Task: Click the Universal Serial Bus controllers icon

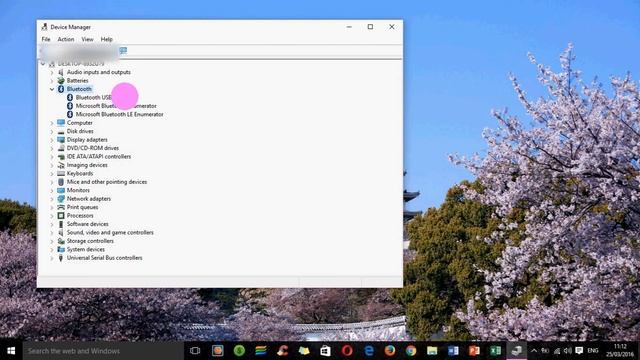Action: [x=61, y=258]
